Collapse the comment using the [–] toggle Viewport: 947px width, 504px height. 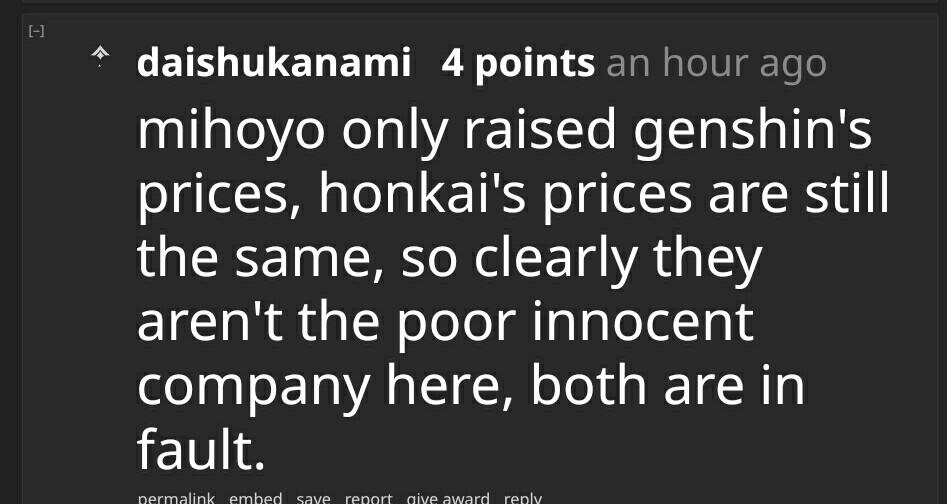tap(36, 32)
